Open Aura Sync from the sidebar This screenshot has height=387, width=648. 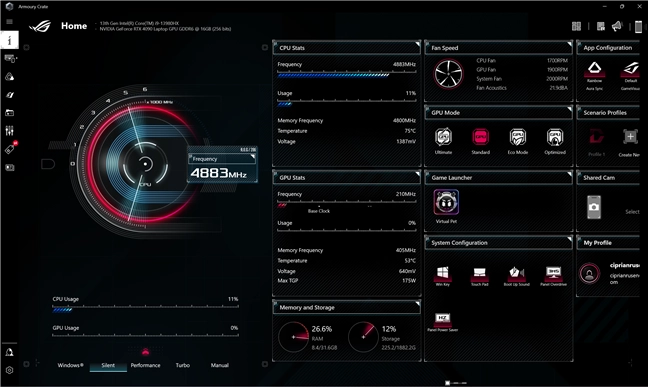10,76
